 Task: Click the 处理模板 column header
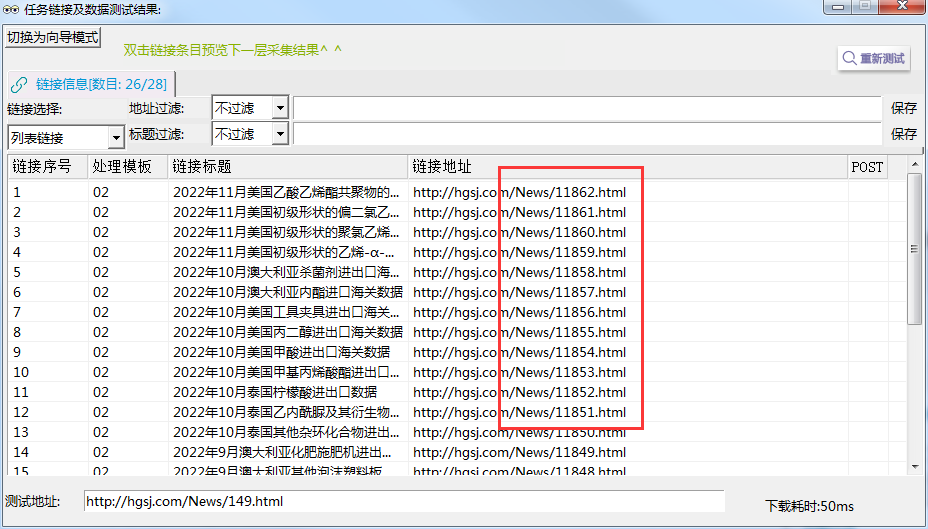128,167
